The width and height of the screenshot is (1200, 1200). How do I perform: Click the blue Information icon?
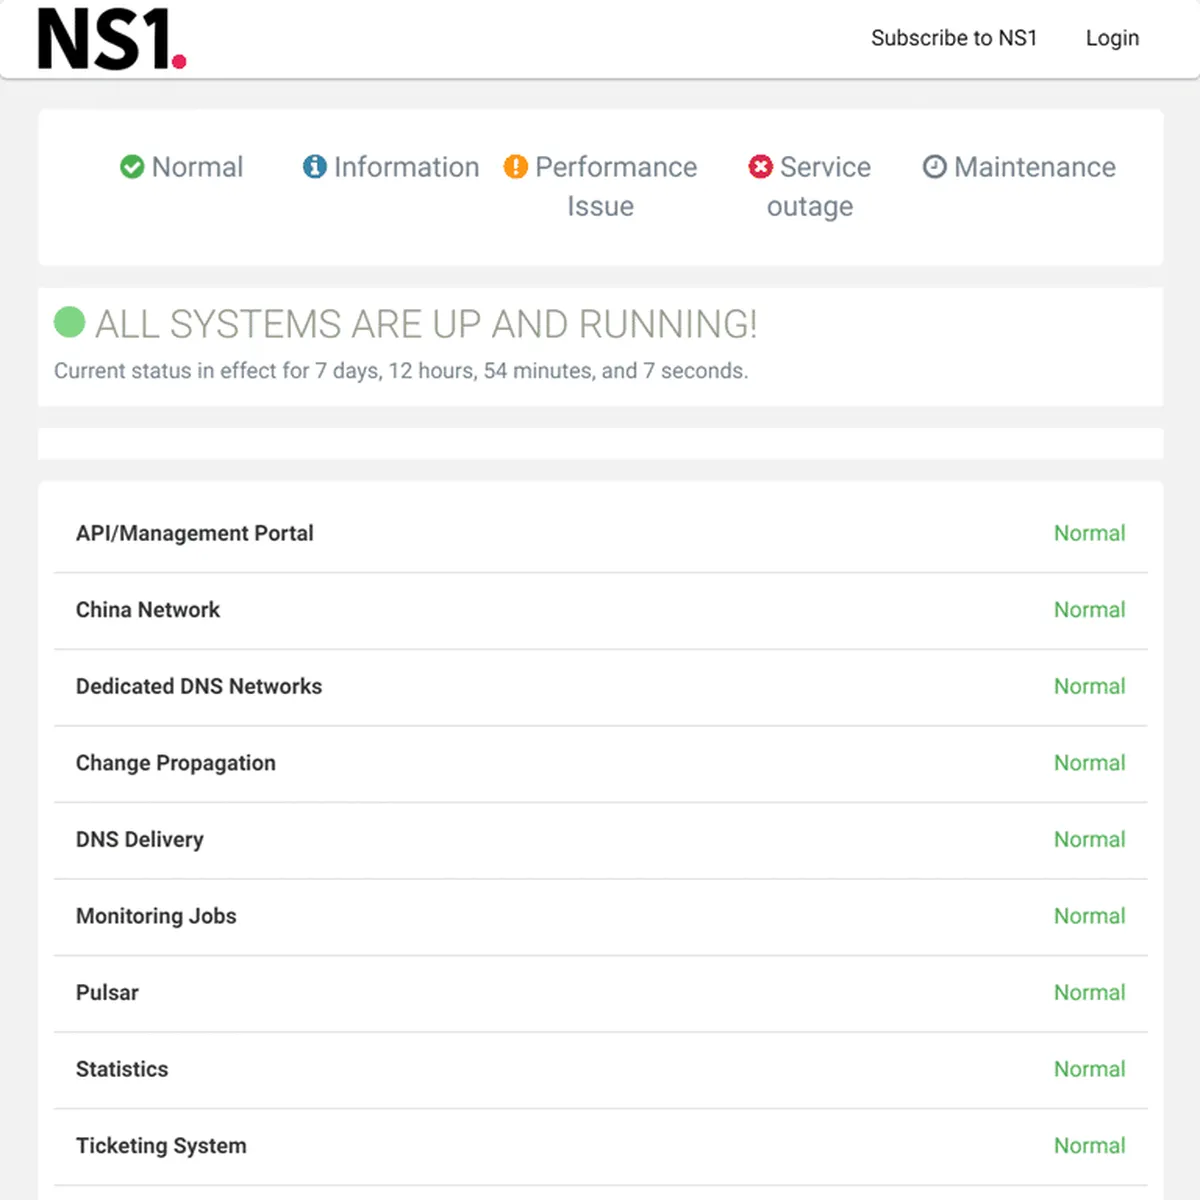click(x=315, y=167)
